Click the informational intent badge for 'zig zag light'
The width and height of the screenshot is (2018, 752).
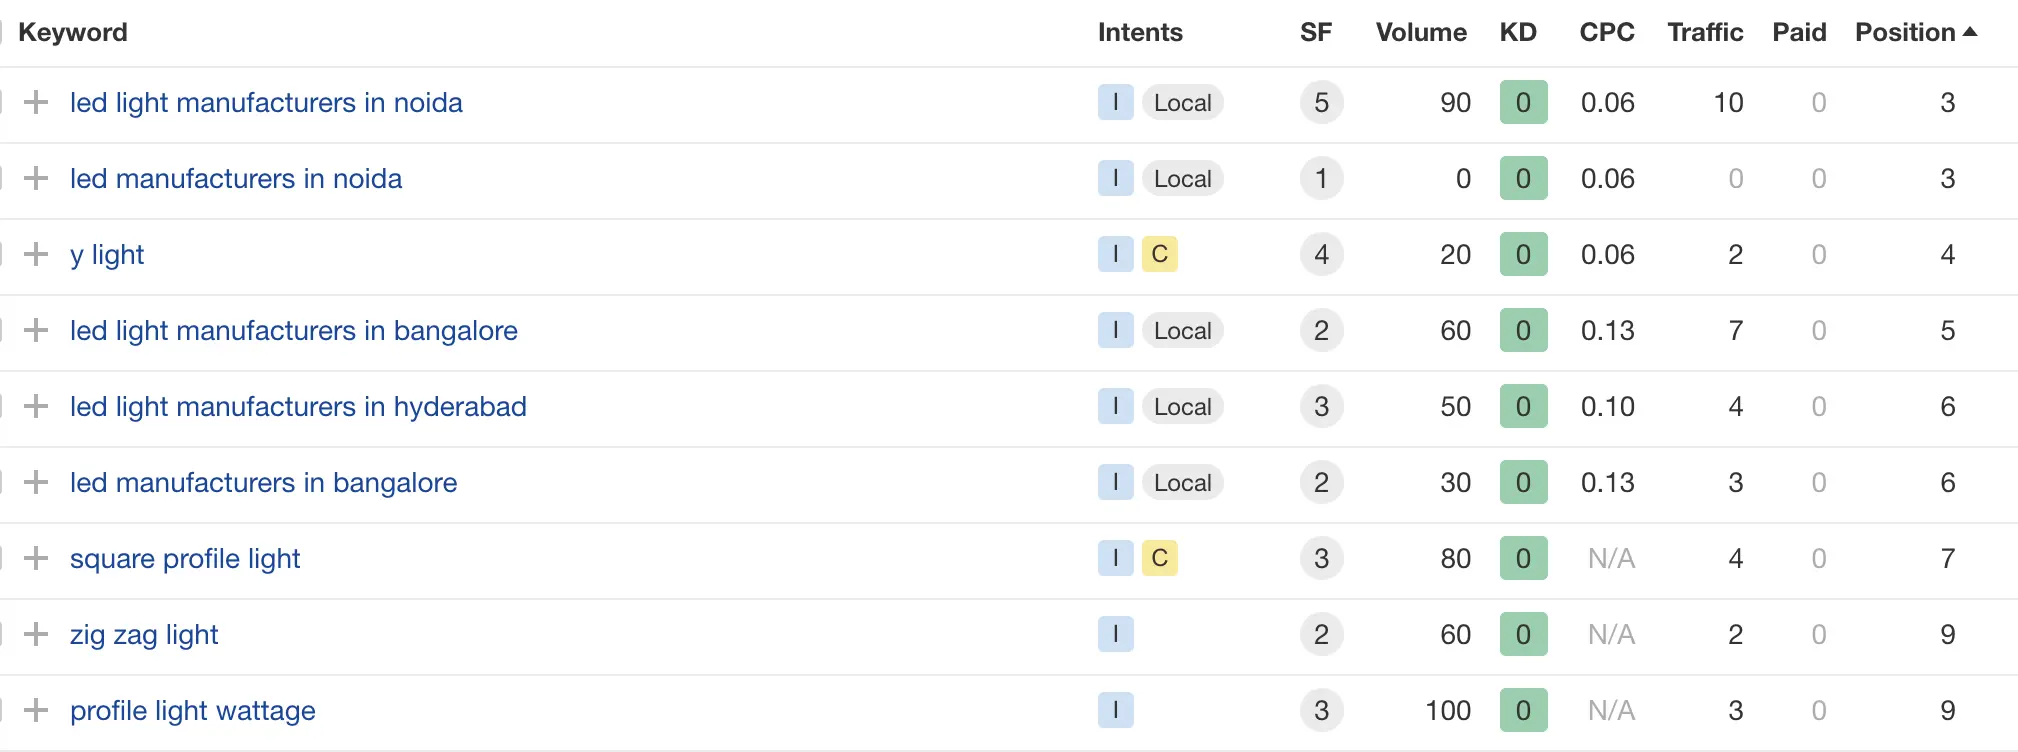1115,634
